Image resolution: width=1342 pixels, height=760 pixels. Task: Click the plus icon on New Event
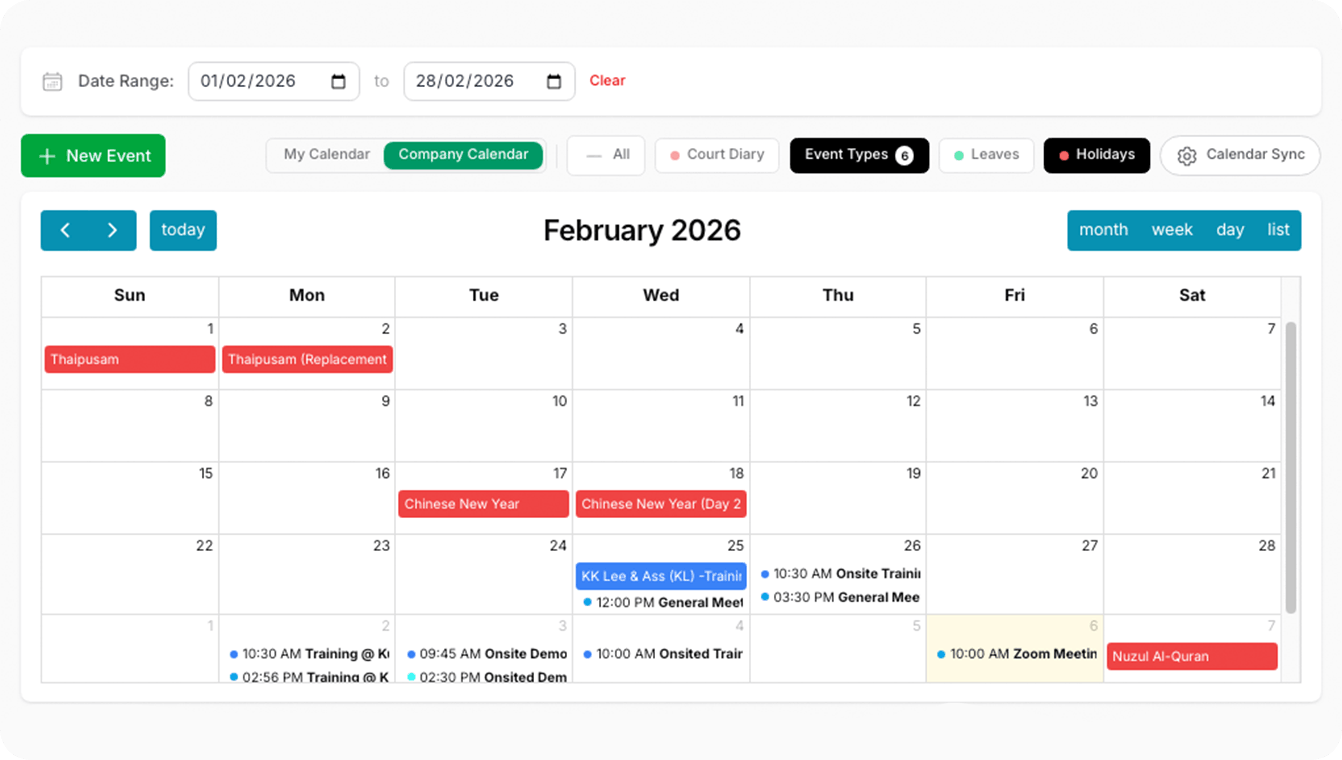[47, 156]
